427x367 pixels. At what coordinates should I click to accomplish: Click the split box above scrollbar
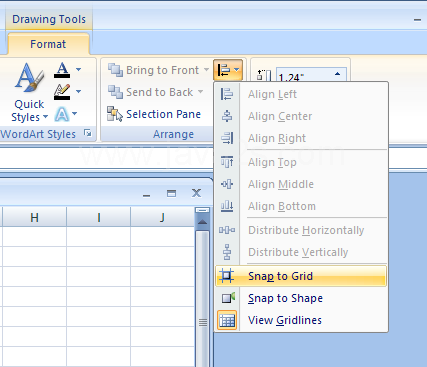pos(202,210)
